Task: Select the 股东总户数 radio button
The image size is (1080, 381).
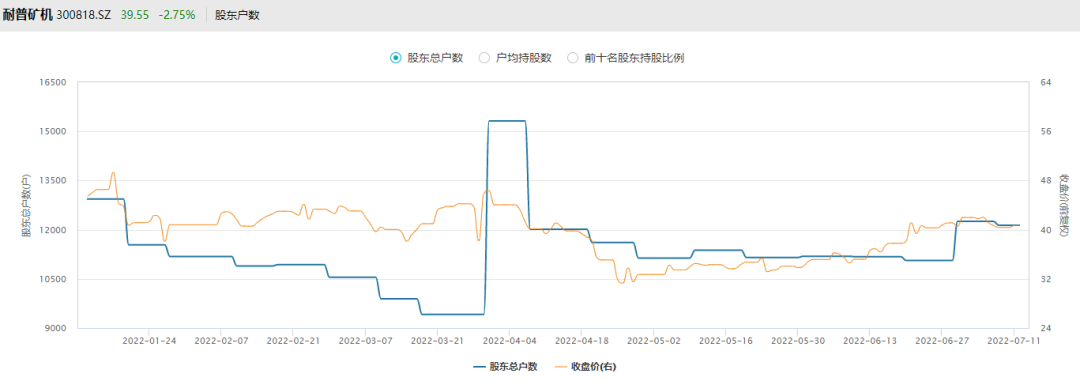Action: [395, 58]
